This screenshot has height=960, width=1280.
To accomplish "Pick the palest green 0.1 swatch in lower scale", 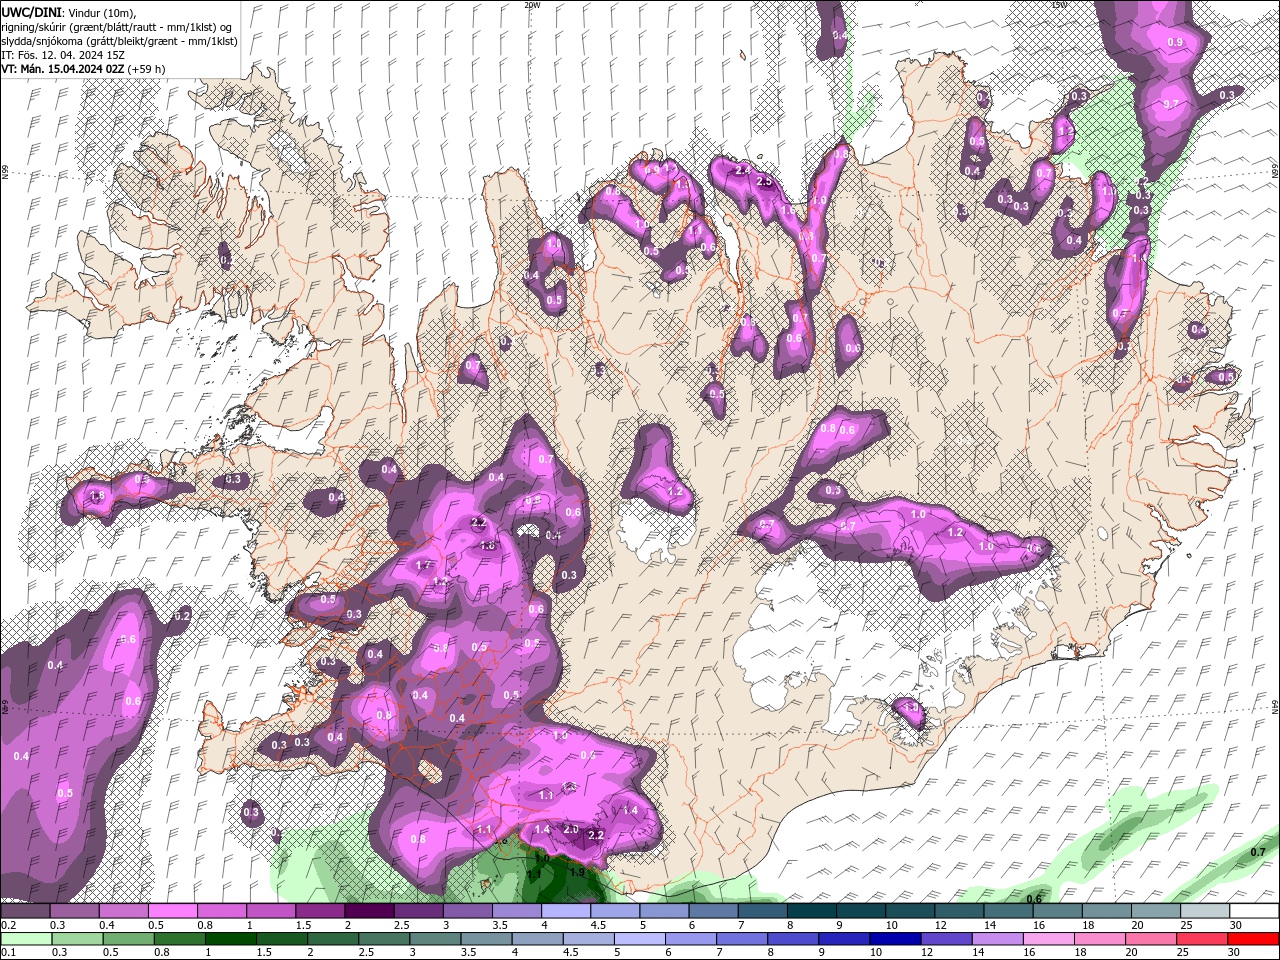I will click(x=27, y=939).
